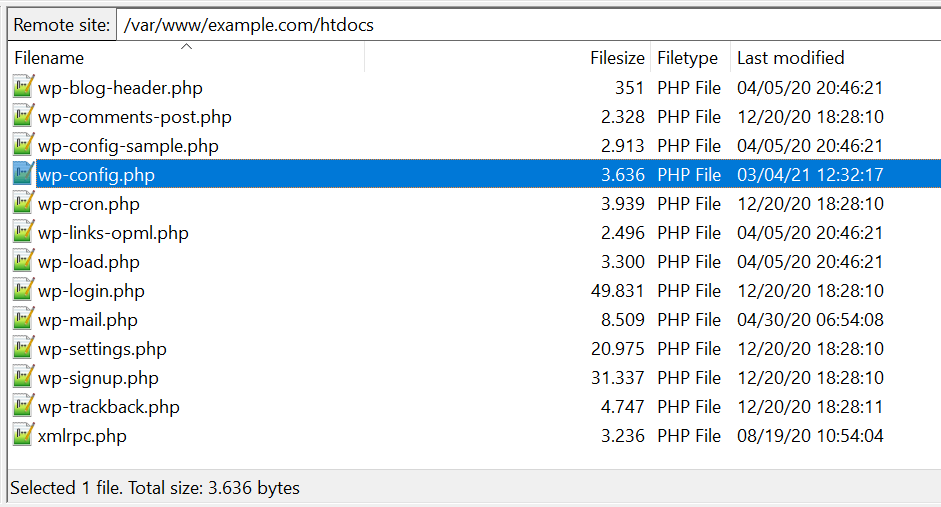Click the 04/30/20 06:54:08 modified date

[x=810, y=320]
